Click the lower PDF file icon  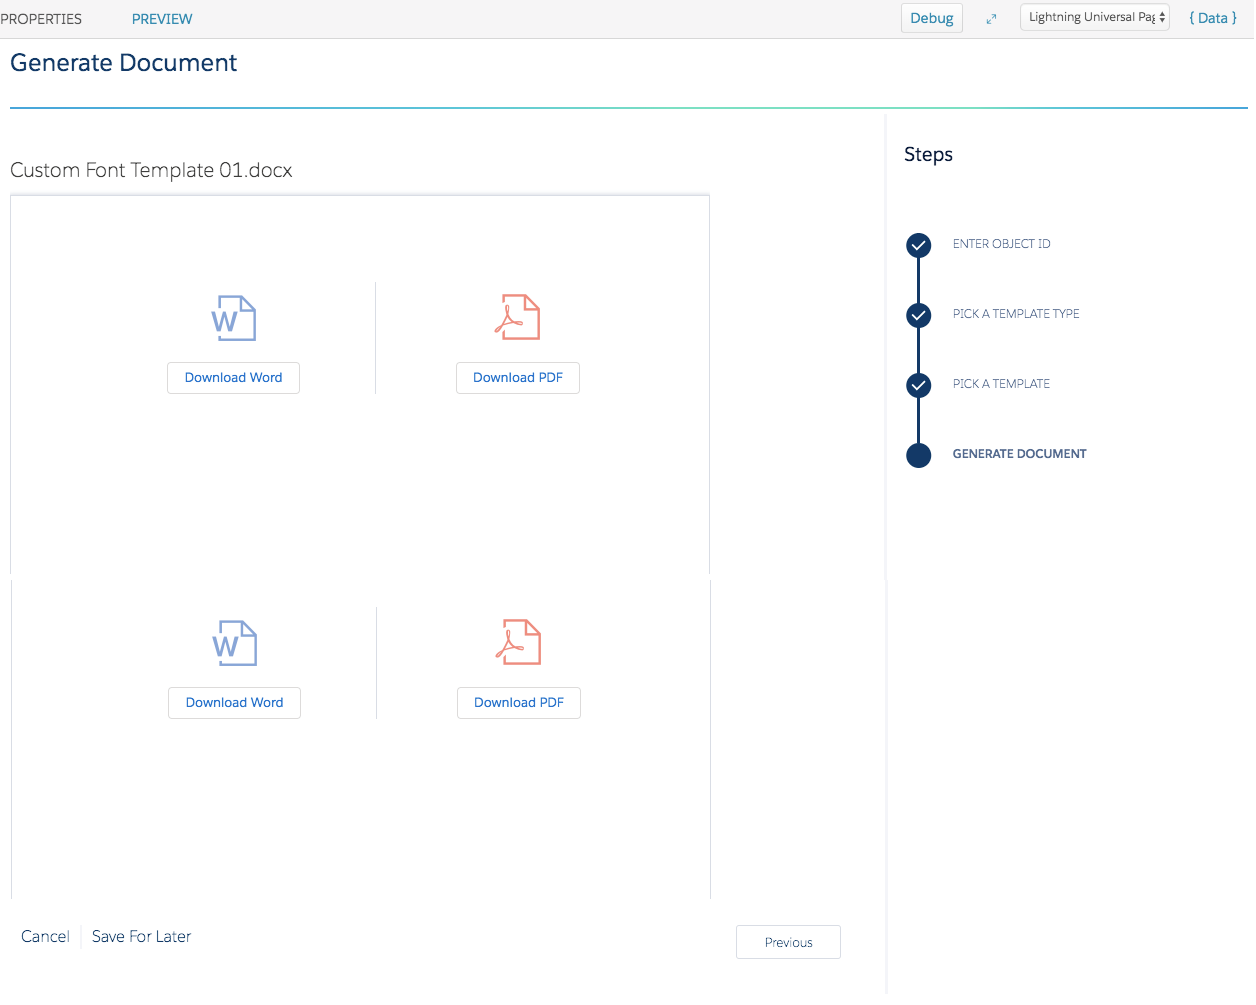(x=518, y=642)
